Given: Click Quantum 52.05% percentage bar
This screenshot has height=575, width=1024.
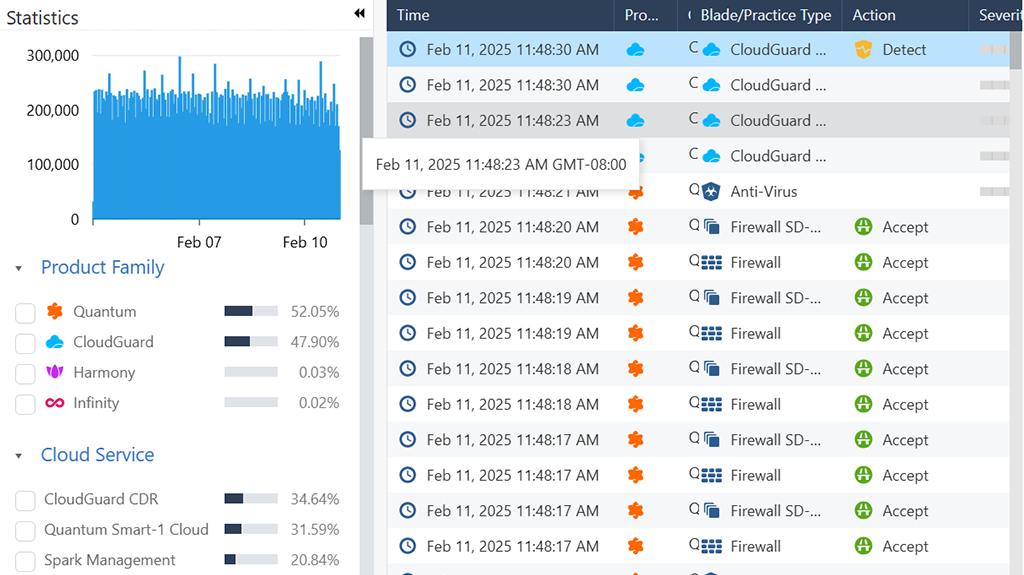Looking at the screenshot, I should tap(251, 311).
